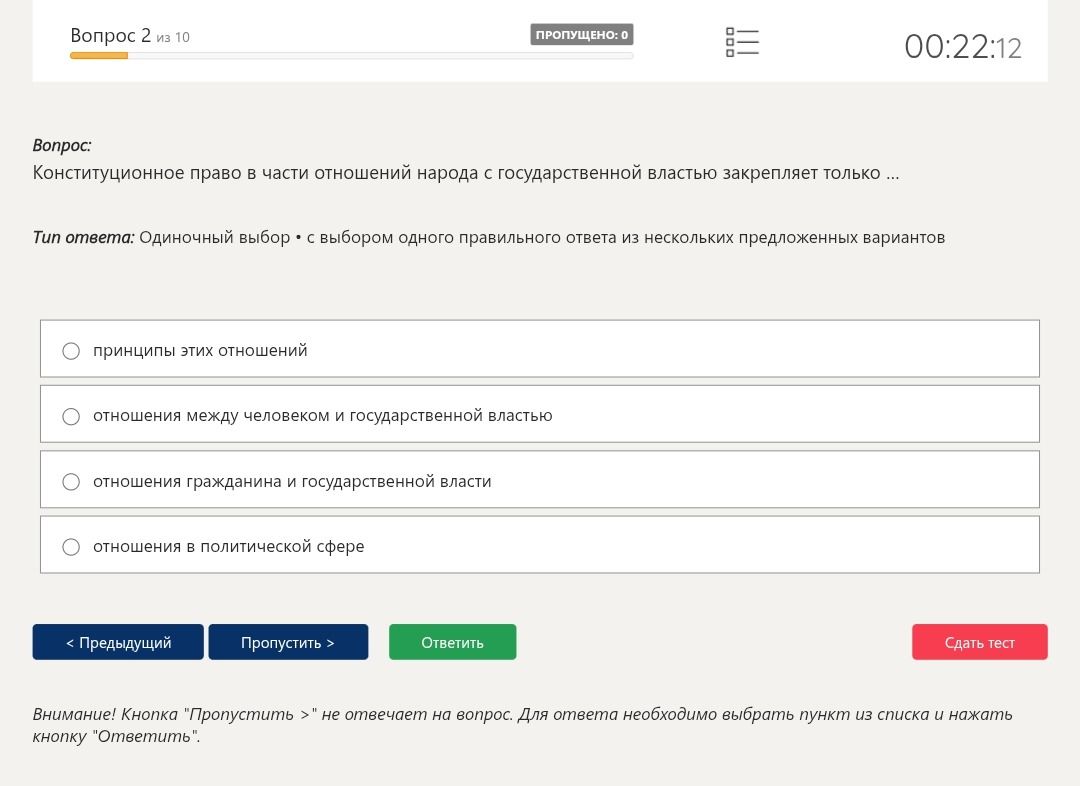
Task: Click the 'Внимание!' notice text
Action: tap(522, 725)
